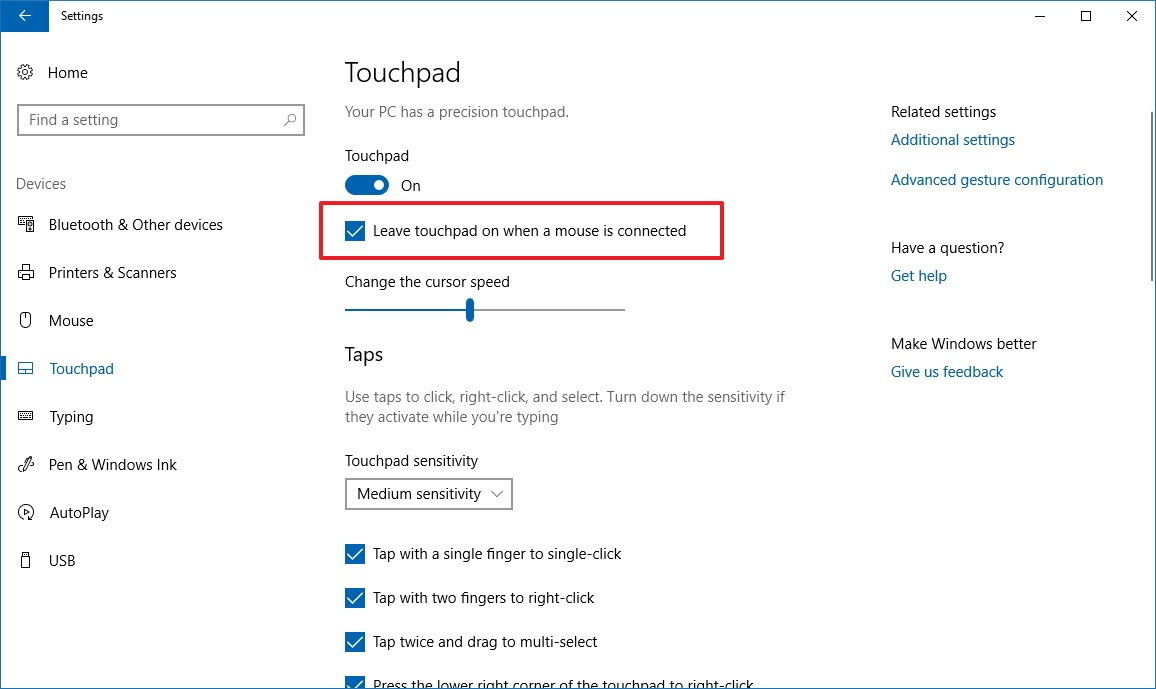
Task: Turn off the Touchpad toggle
Action: [367, 185]
